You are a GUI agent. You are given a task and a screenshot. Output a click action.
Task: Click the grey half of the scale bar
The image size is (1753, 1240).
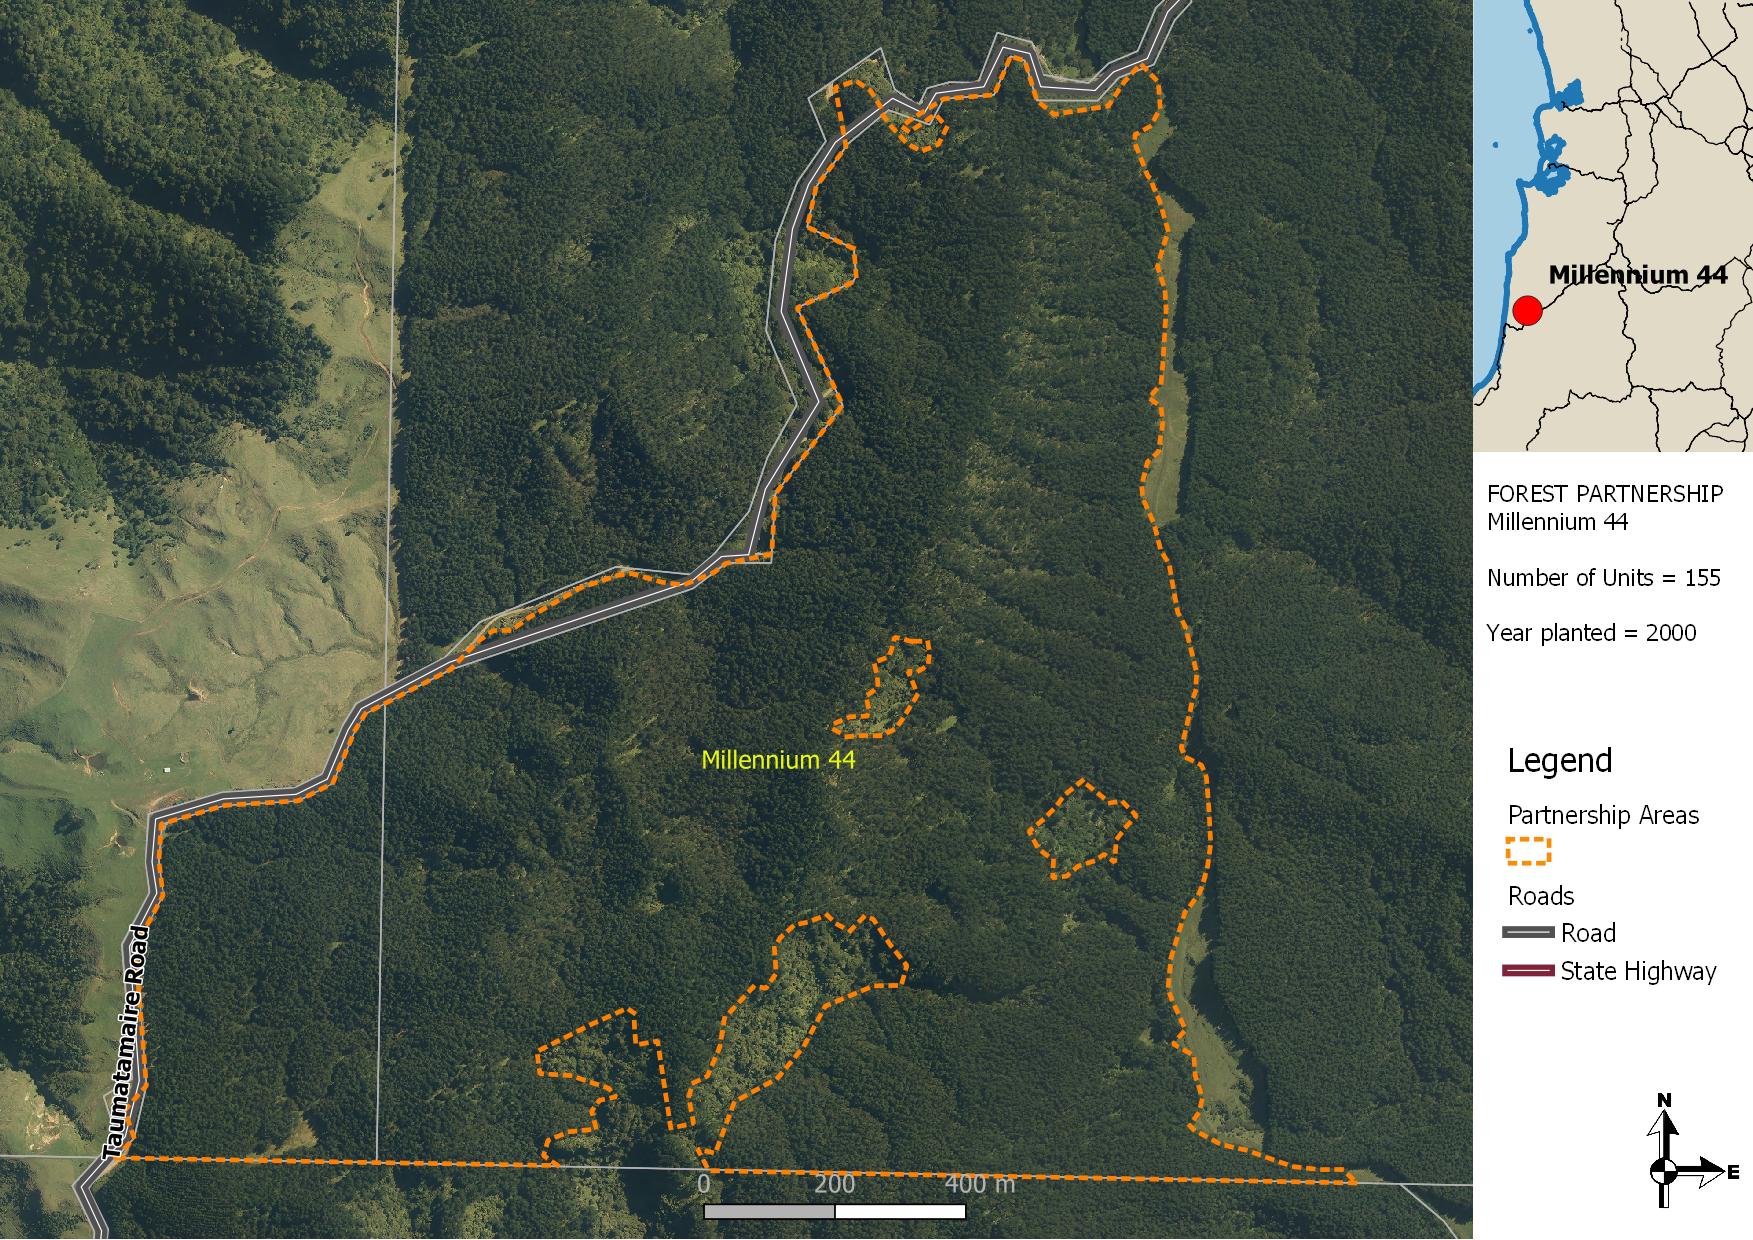[769, 1212]
